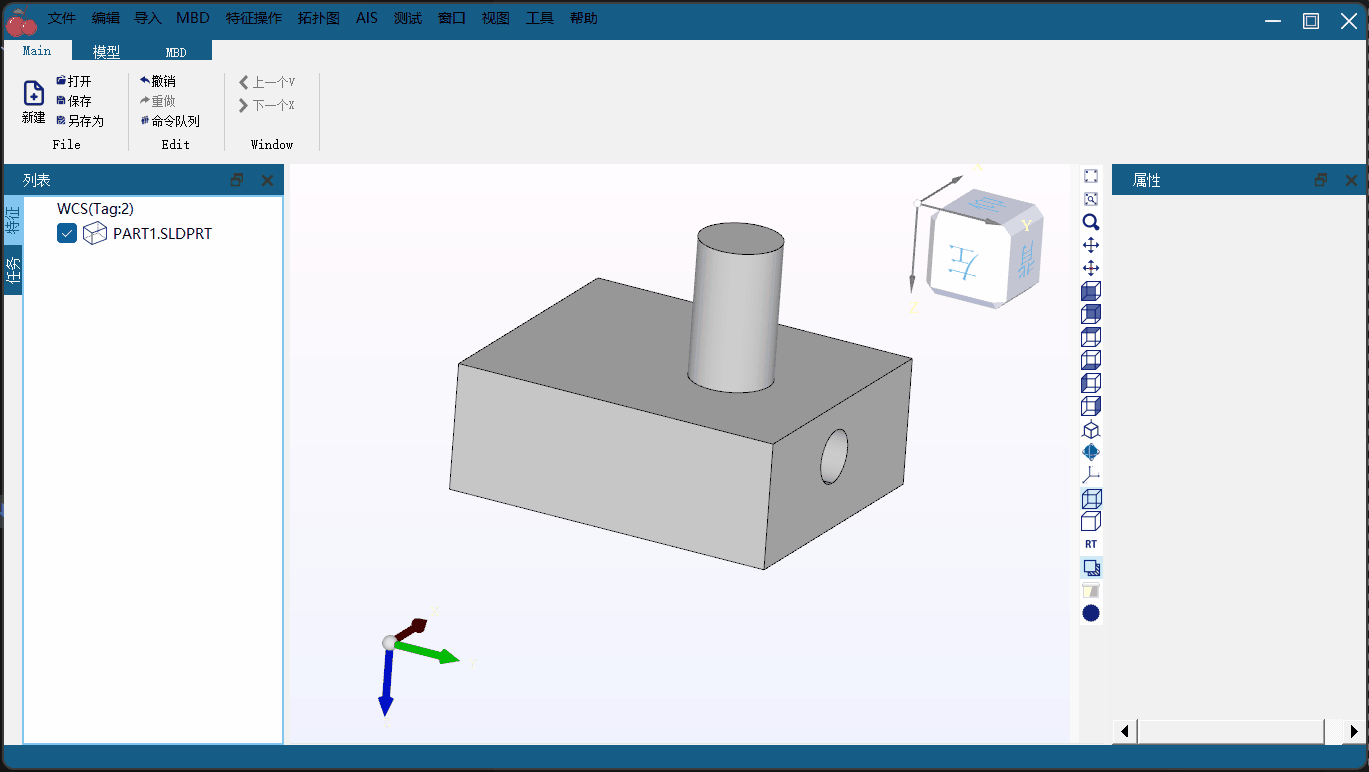Open the 视图 menu

[496, 18]
